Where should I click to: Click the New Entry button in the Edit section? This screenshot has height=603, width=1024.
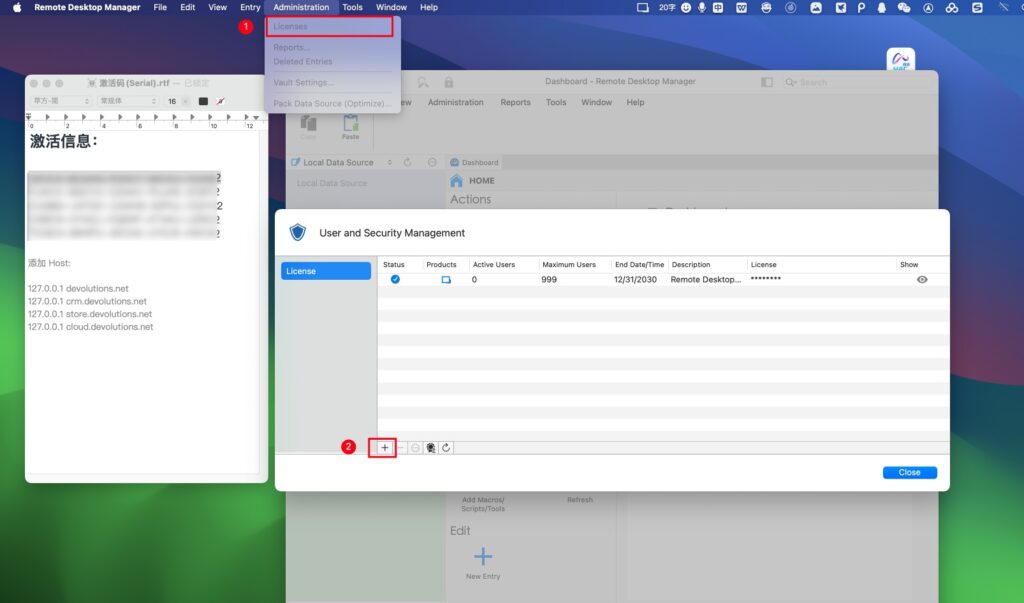(x=483, y=556)
